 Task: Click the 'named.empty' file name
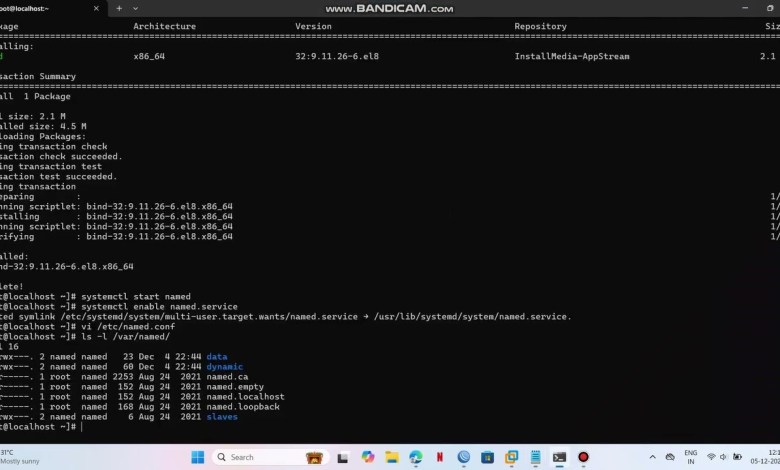pos(235,387)
